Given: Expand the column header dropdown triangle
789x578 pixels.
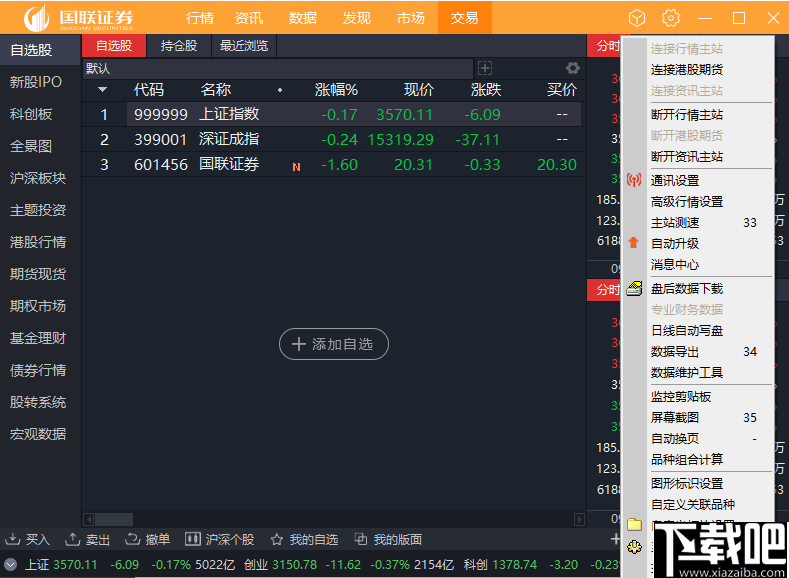Looking at the screenshot, I should click(103, 90).
